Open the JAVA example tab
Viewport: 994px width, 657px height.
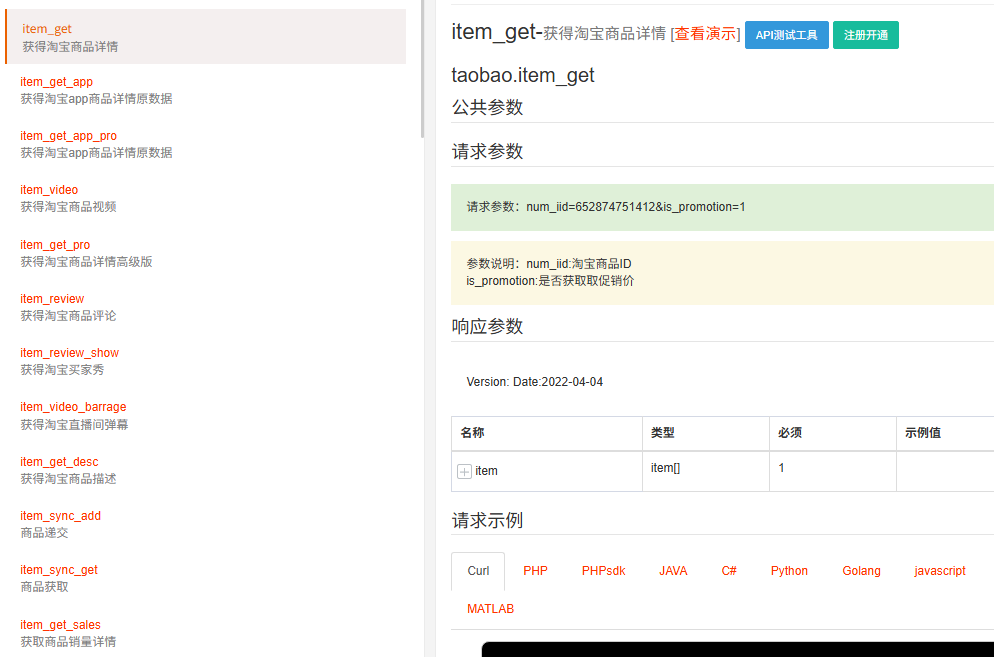click(673, 571)
